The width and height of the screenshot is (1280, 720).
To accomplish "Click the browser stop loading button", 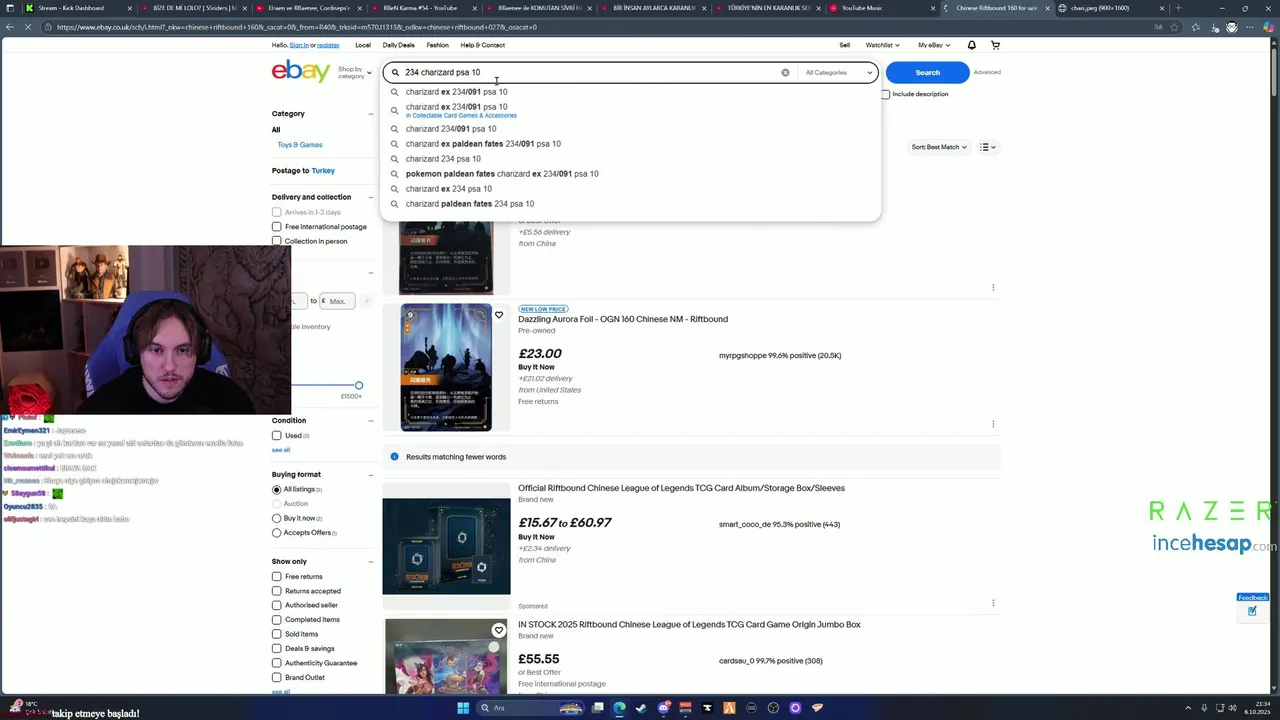I will click(x=29, y=27).
